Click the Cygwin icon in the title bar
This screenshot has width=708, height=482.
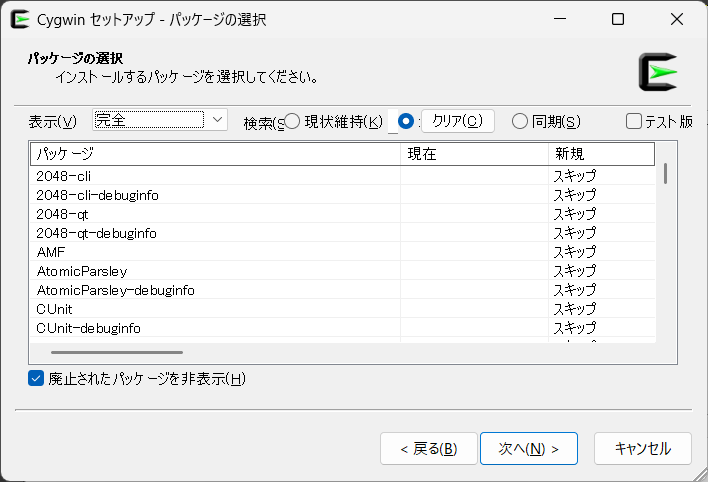tap(20, 19)
